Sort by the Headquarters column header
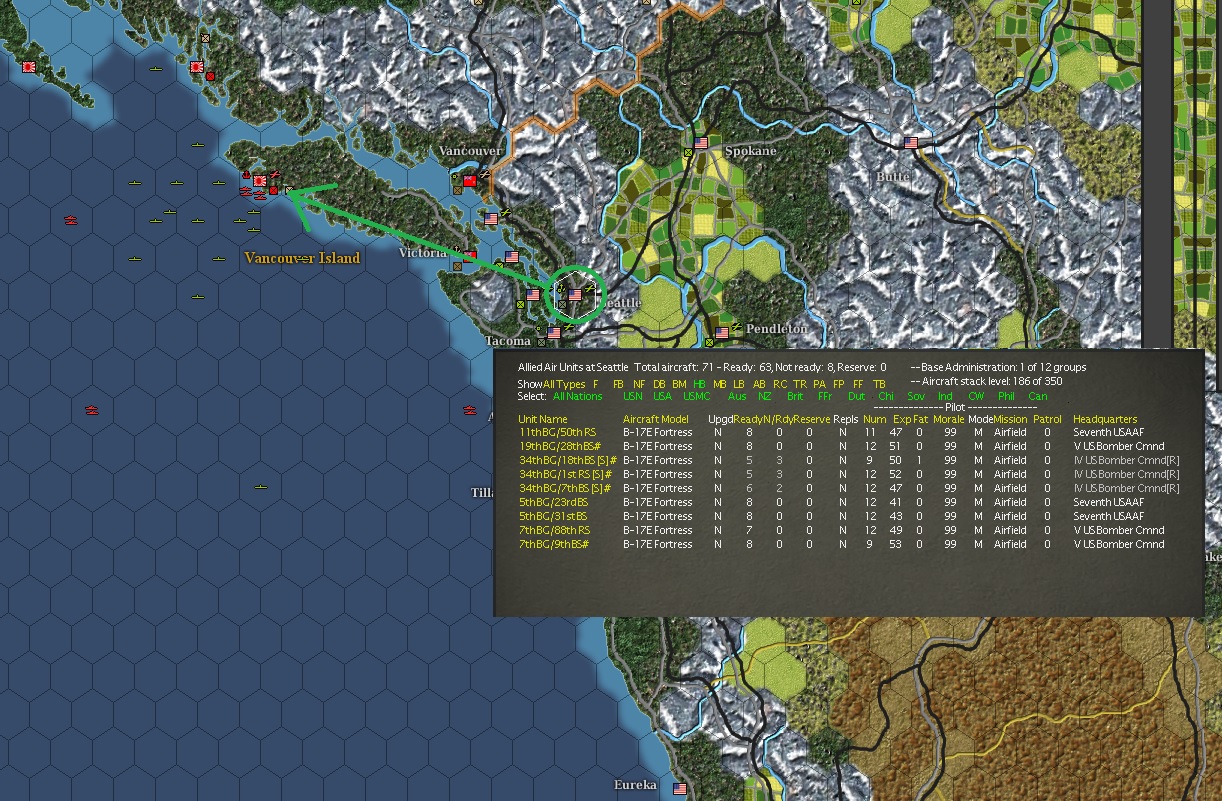The width and height of the screenshot is (1222, 801). click(1105, 419)
